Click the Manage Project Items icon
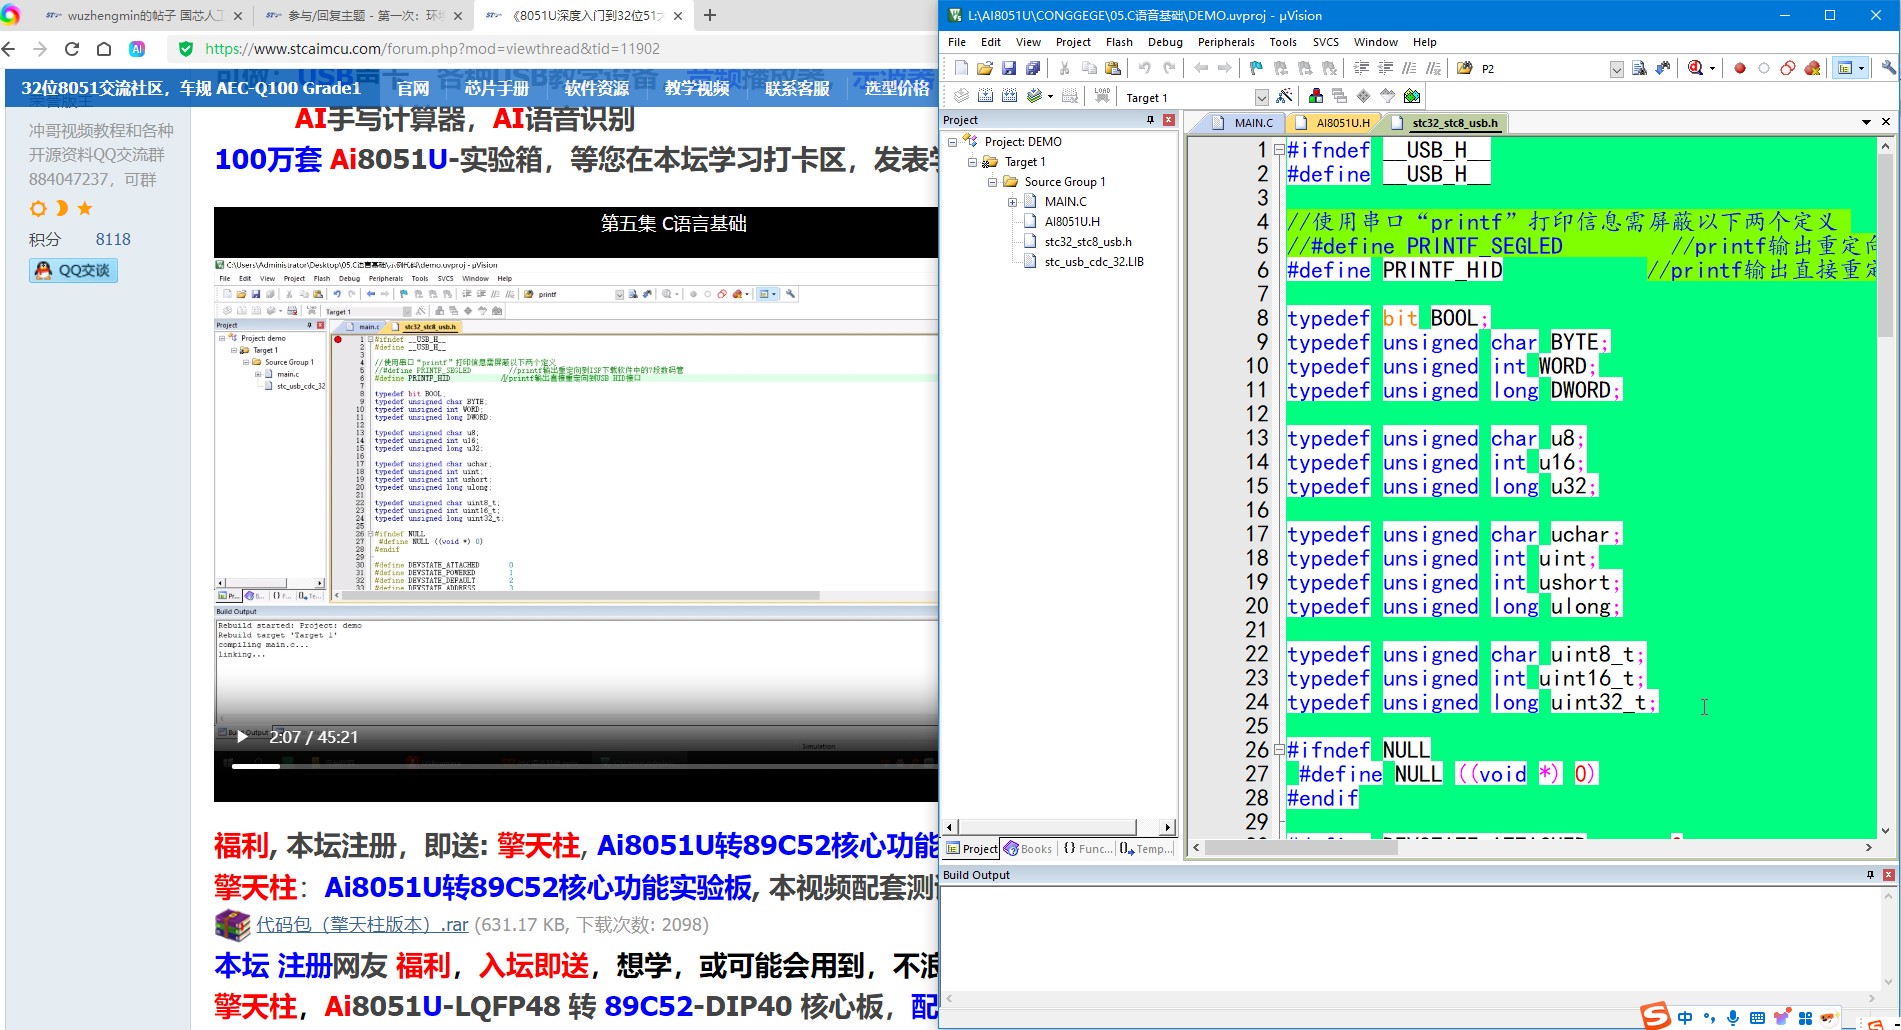Image resolution: width=1901 pixels, height=1030 pixels. tap(1315, 96)
